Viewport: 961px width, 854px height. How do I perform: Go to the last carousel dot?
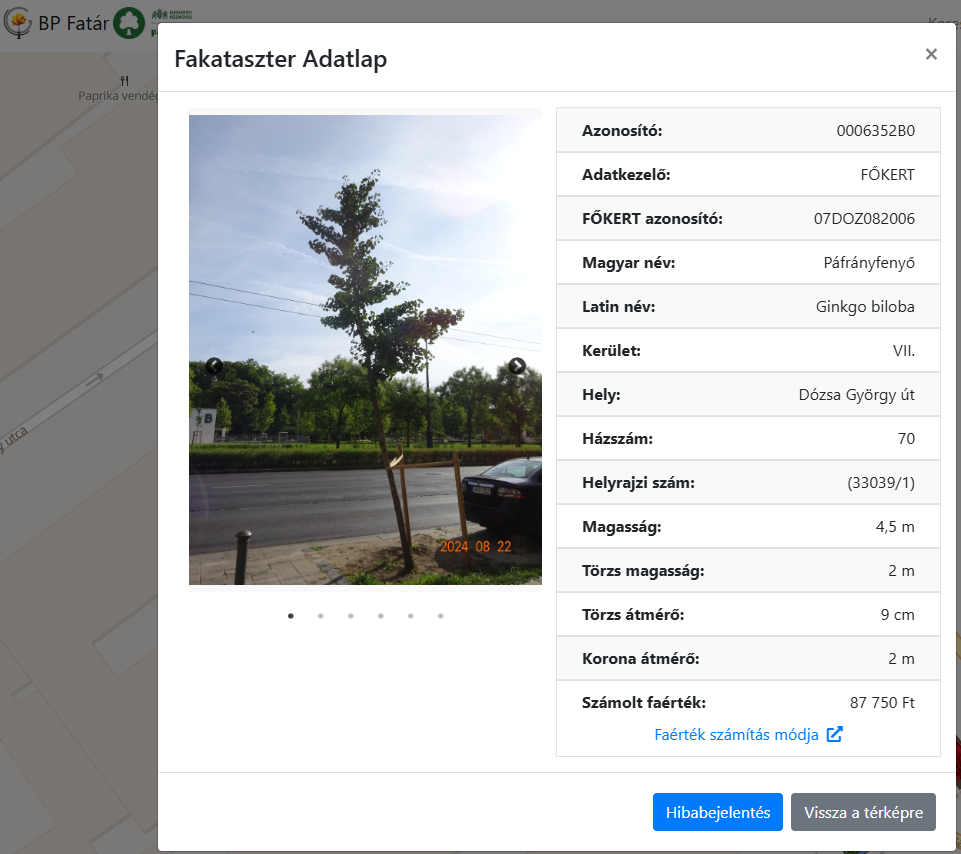click(441, 616)
